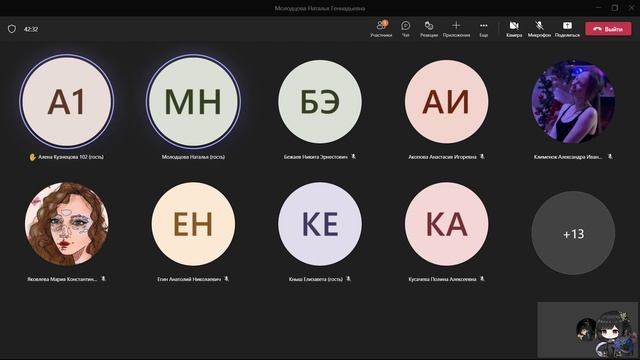Show the +13 additional participants
Image resolution: width=640 pixels, height=360 pixels.
coord(573,233)
